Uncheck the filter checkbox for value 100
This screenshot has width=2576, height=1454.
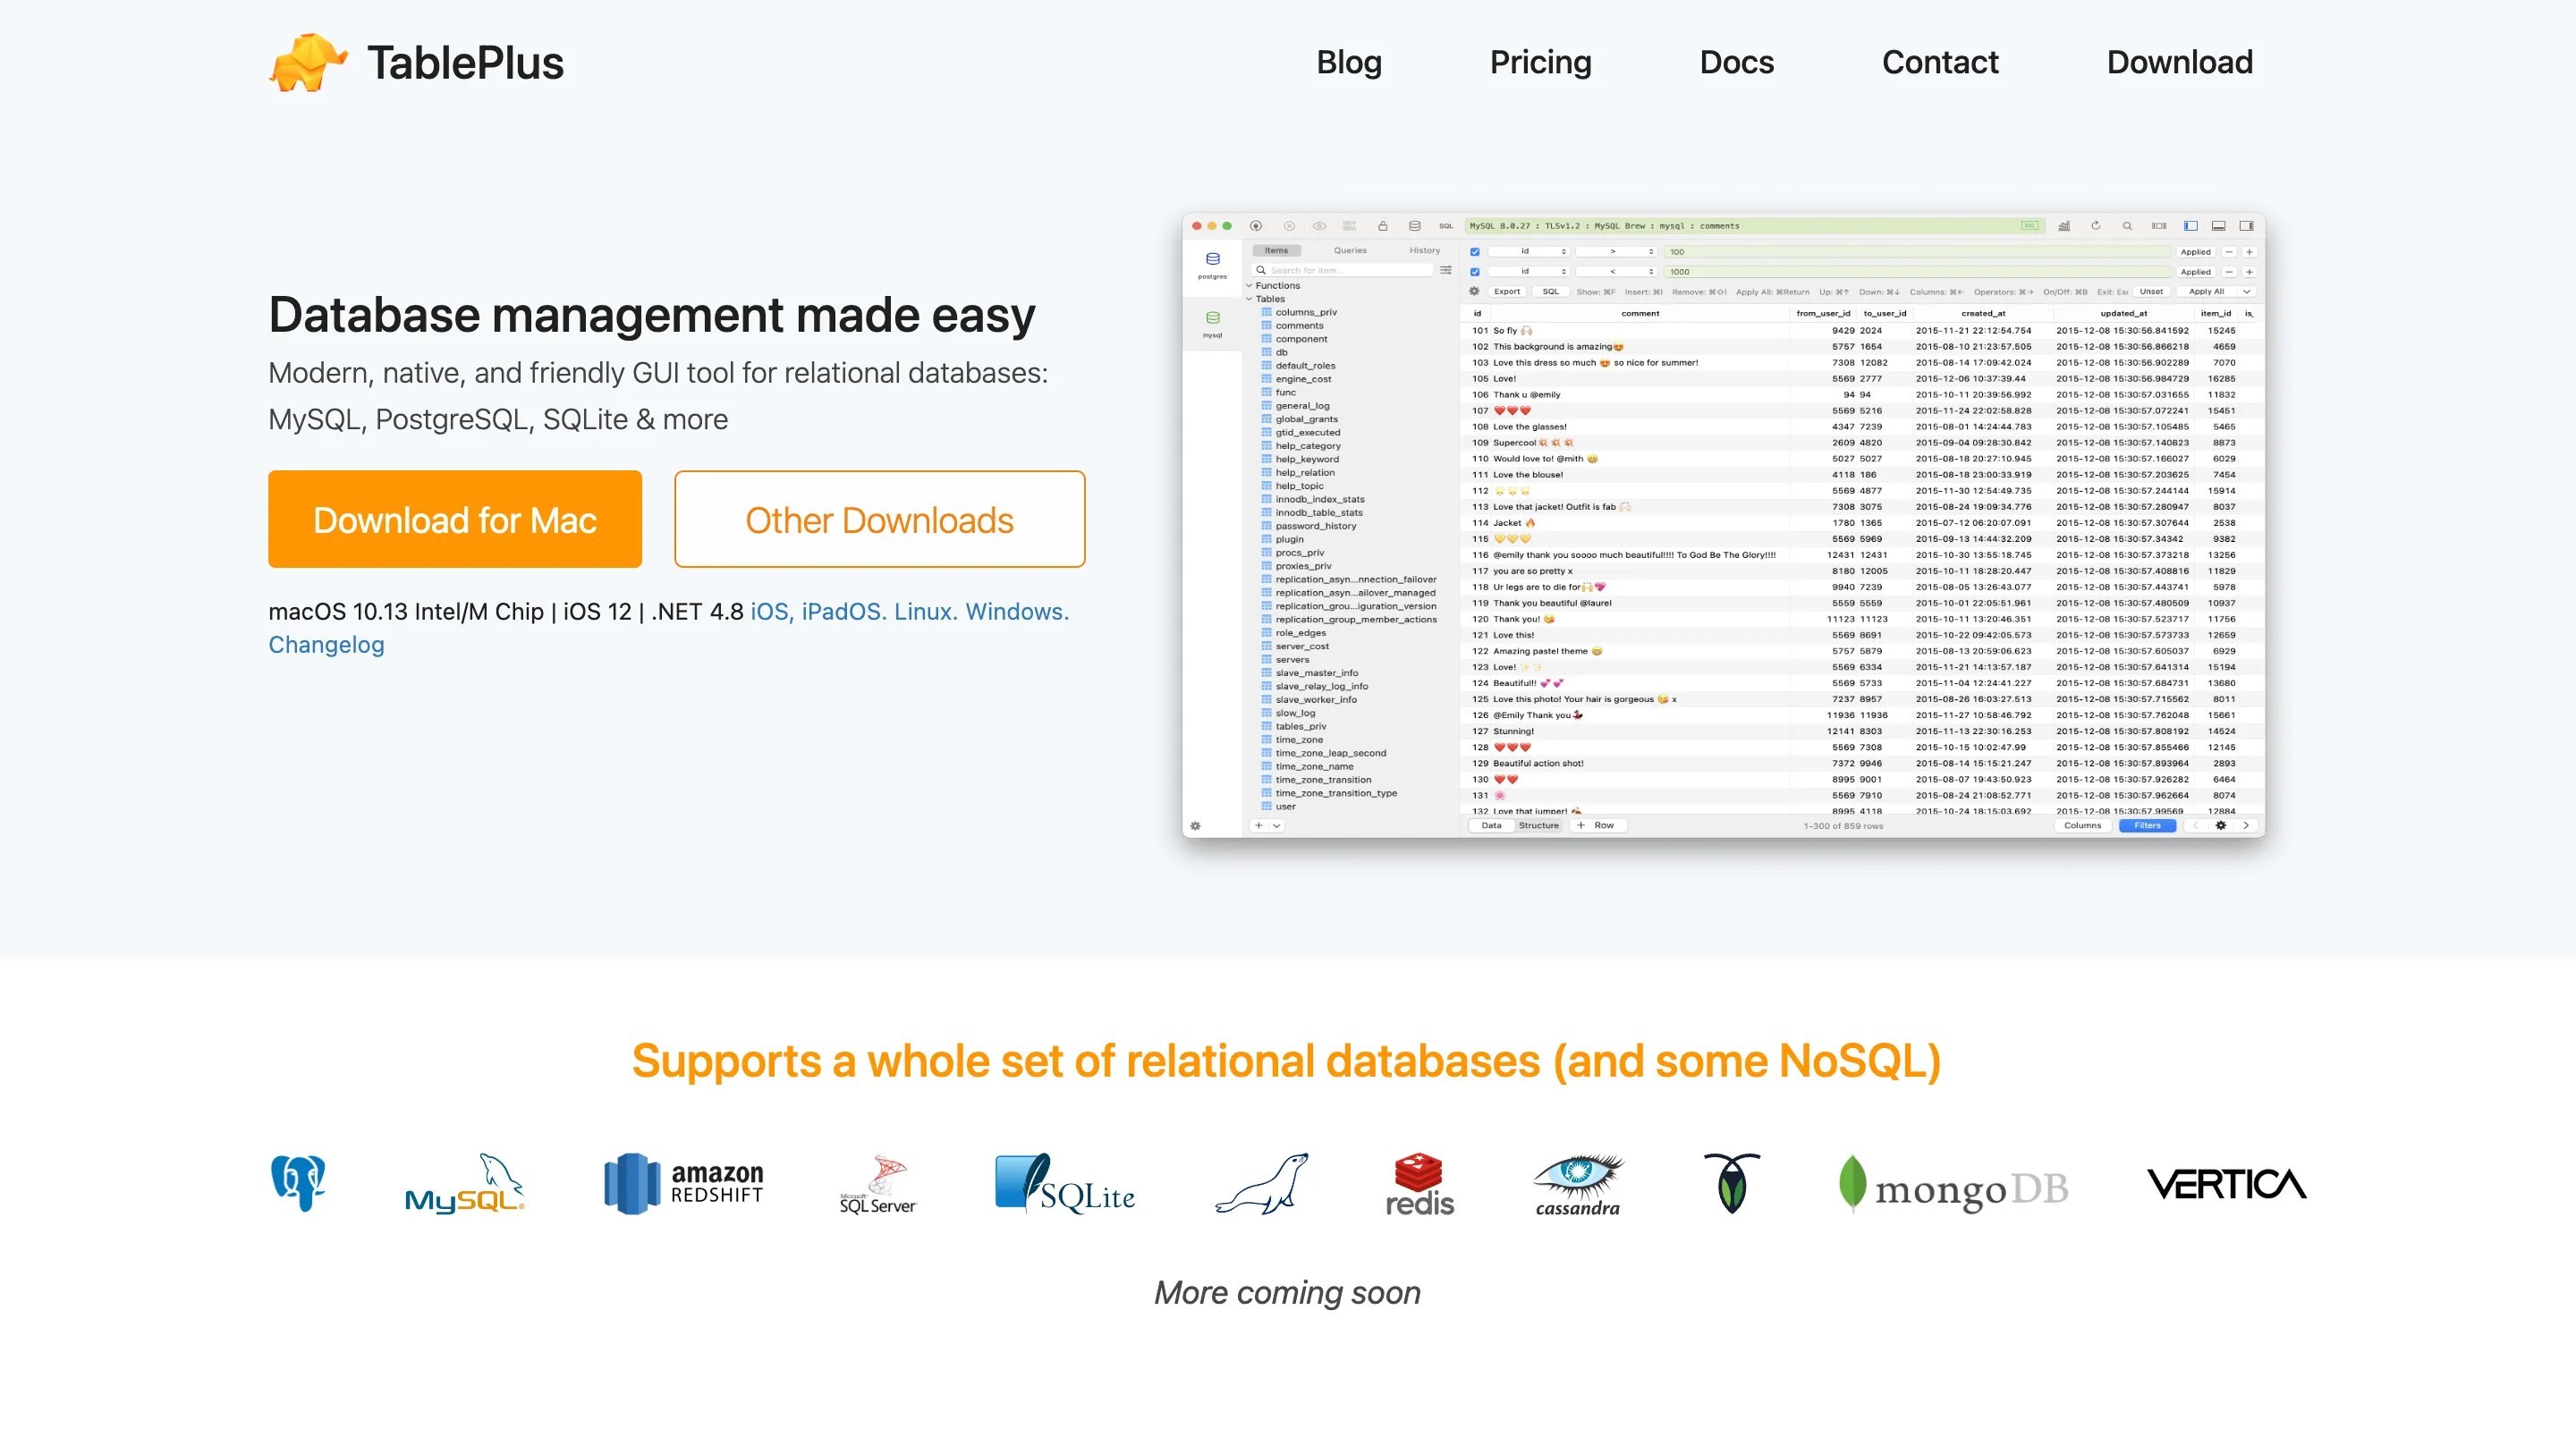[x=1474, y=252]
